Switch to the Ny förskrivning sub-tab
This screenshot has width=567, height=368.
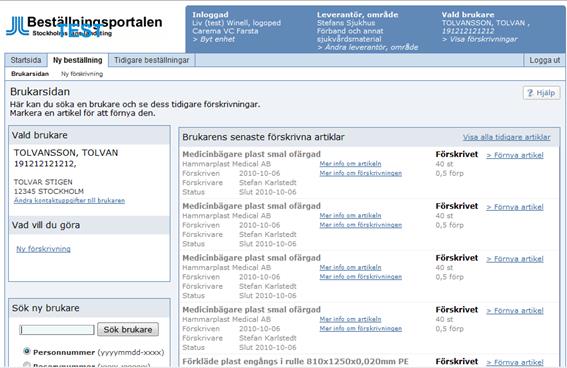tap(82, 74)
